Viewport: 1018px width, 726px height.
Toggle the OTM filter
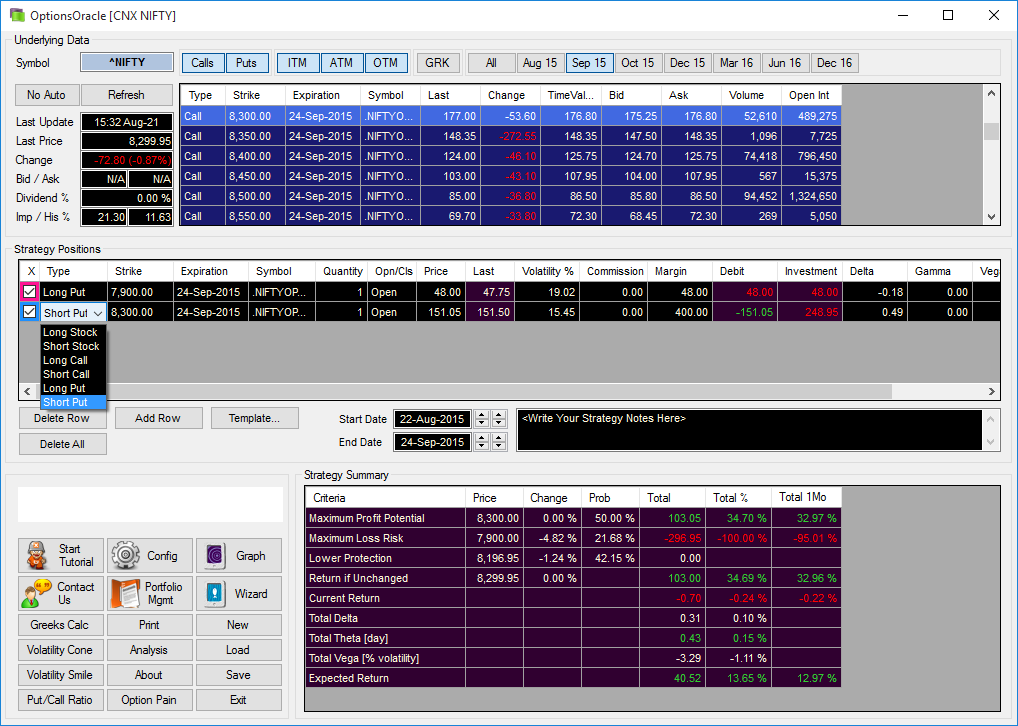386,63
